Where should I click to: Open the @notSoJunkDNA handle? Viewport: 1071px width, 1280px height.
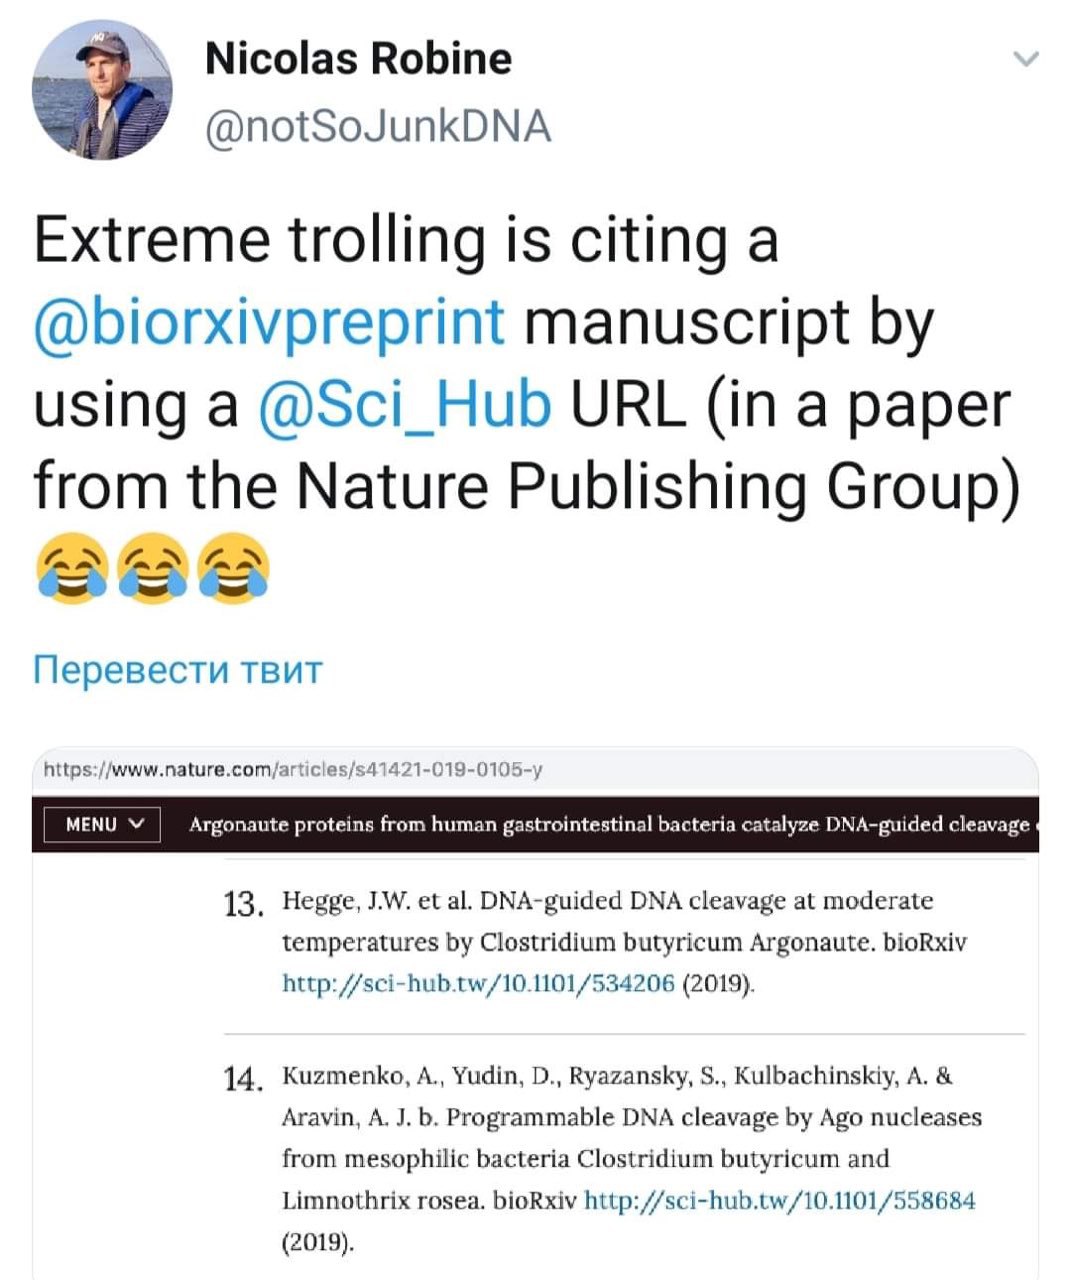[x=378, y=126]
